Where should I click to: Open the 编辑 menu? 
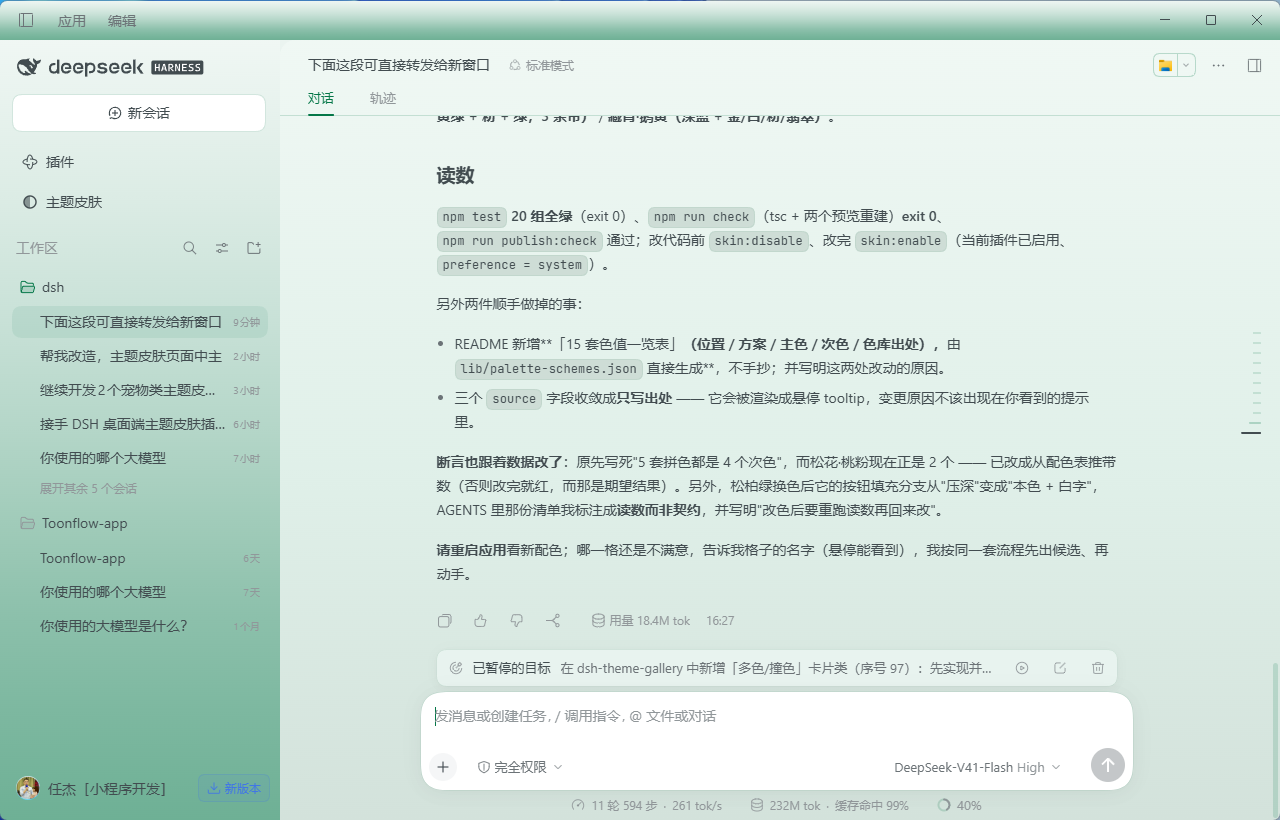[x=122, y=21]
